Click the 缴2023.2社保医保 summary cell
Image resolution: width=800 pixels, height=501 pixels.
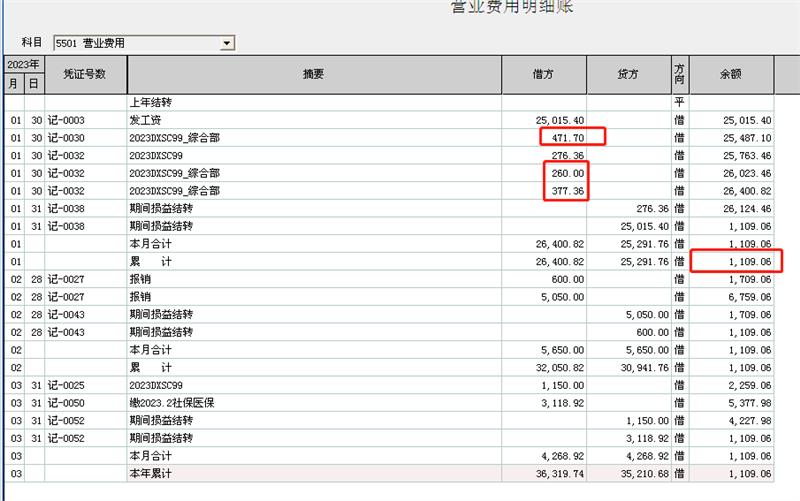[x=313, y=403]
